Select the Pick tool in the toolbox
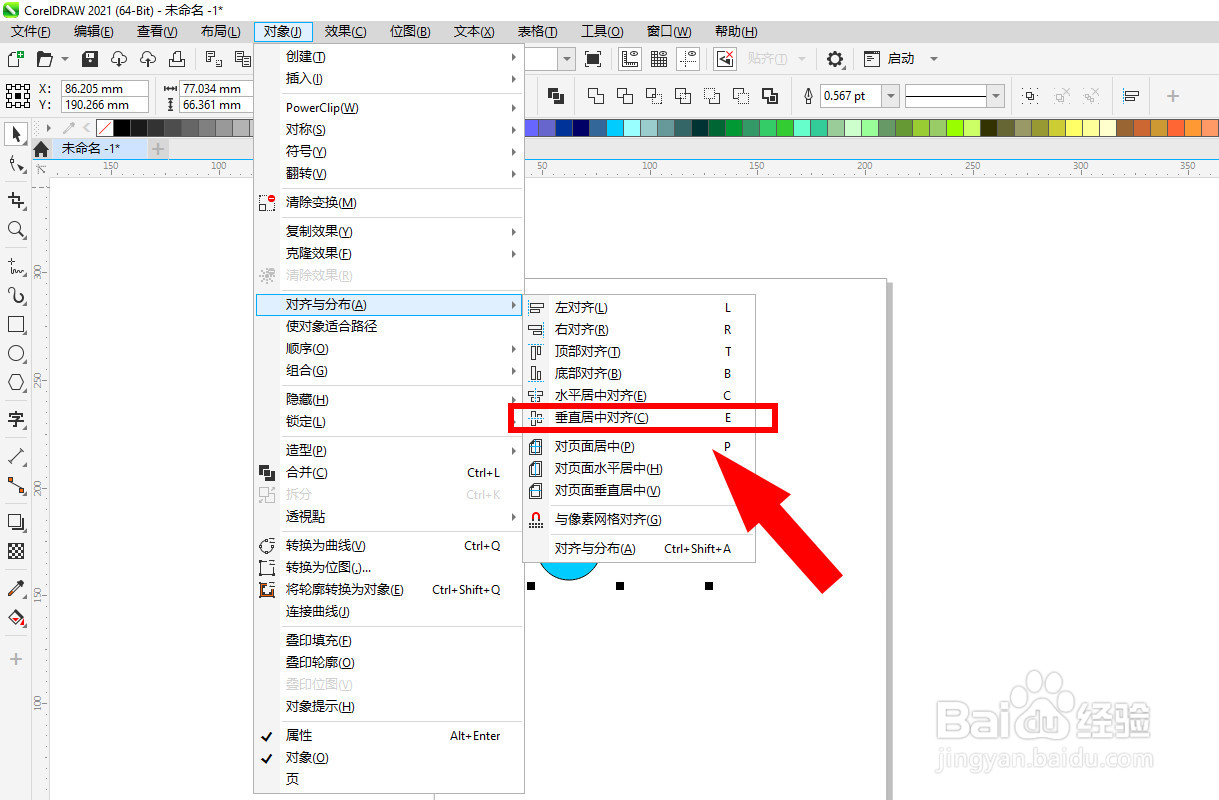Screen dimensions: 1219x800 click(14, 134)
